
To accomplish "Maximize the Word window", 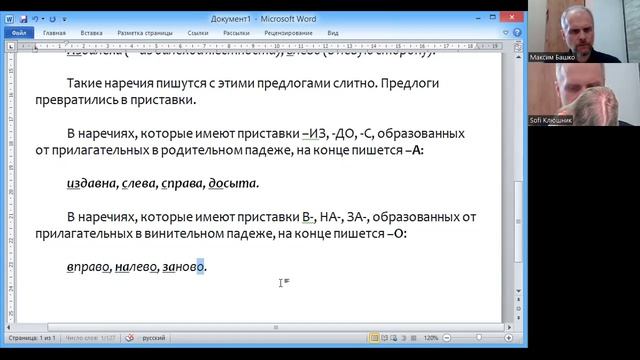I will pyautogui.click(x=492, y=18).
